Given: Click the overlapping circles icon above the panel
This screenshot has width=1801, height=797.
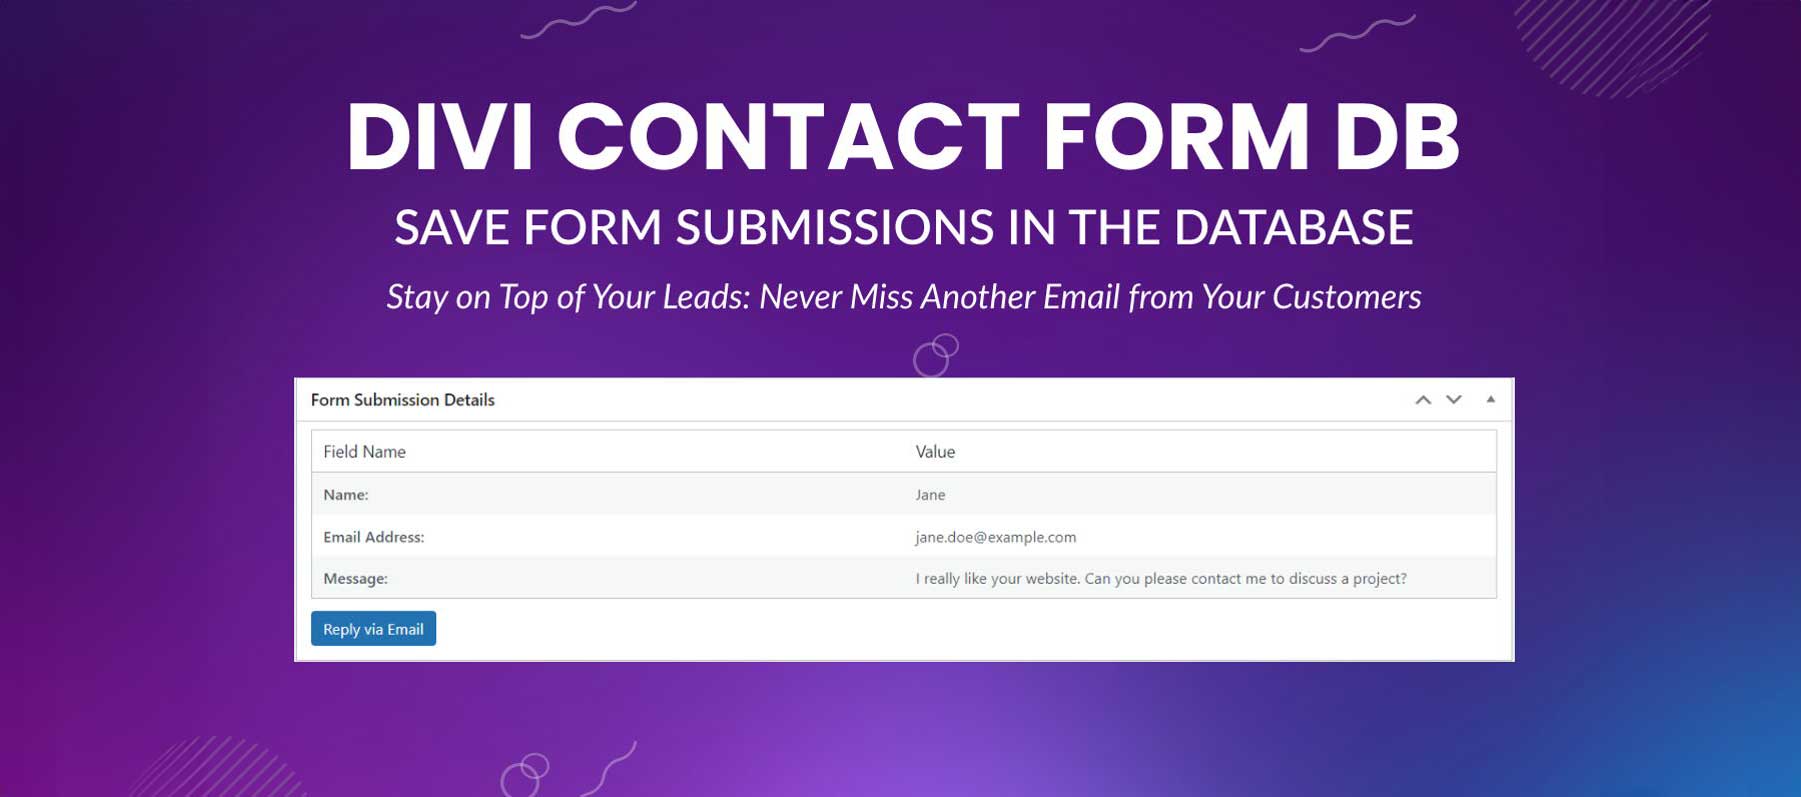Looking at the screenshot, I should tap(935, 355).
